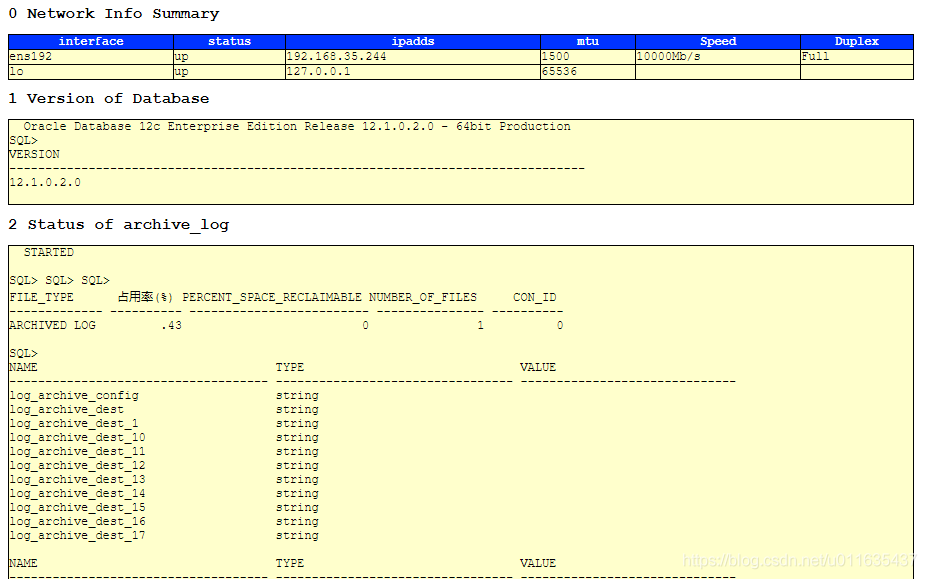Click the mtu column header
Viewport: 927px width, 579px height.
coord(588,41)
